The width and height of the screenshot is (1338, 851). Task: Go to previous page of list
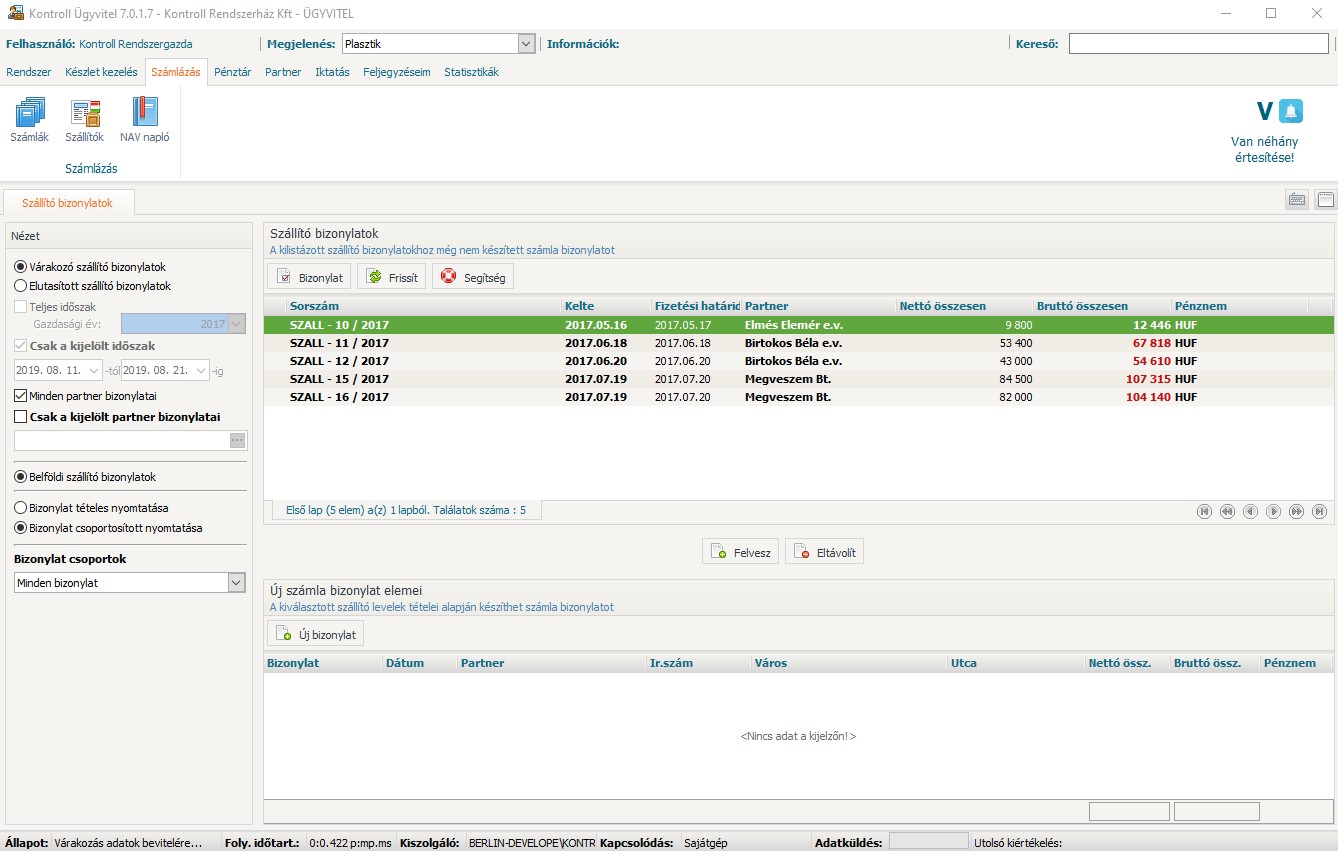pyautogui.click(x=1250, y=511)
